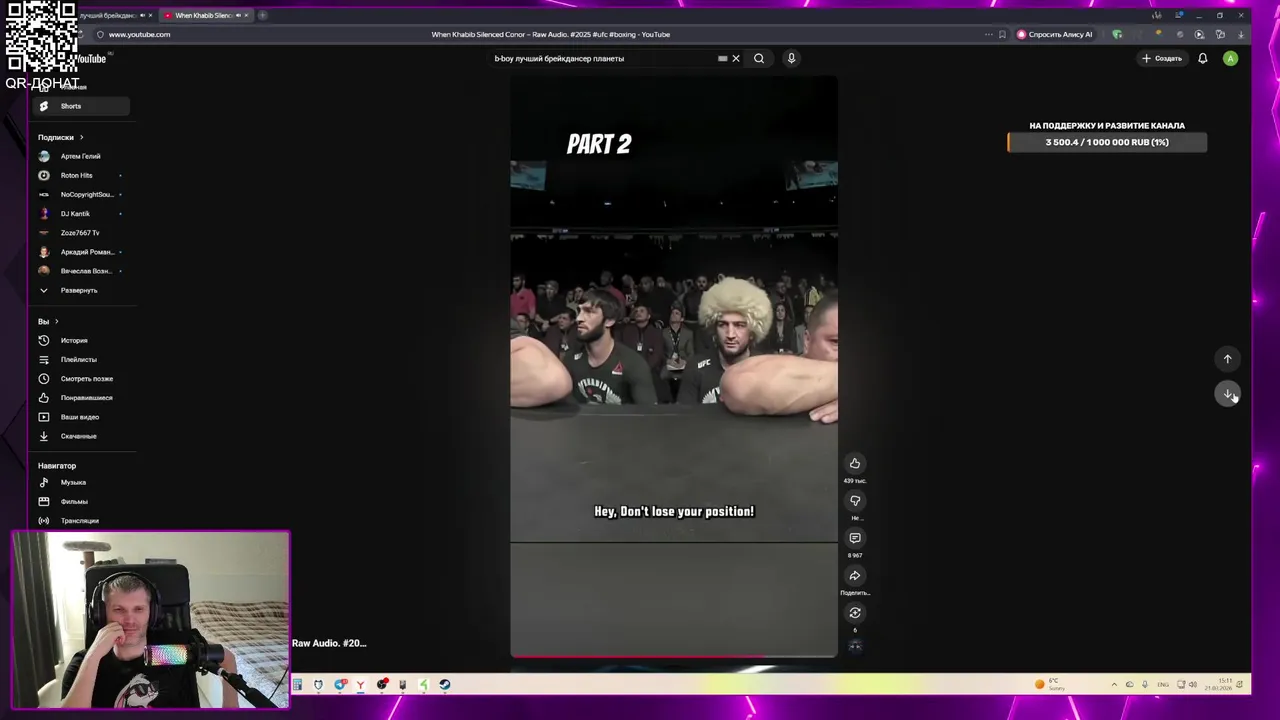Open NoCopyrightSou... channel subscription
This screenshot has height=720, width=1280.
[x=80, y=194]
